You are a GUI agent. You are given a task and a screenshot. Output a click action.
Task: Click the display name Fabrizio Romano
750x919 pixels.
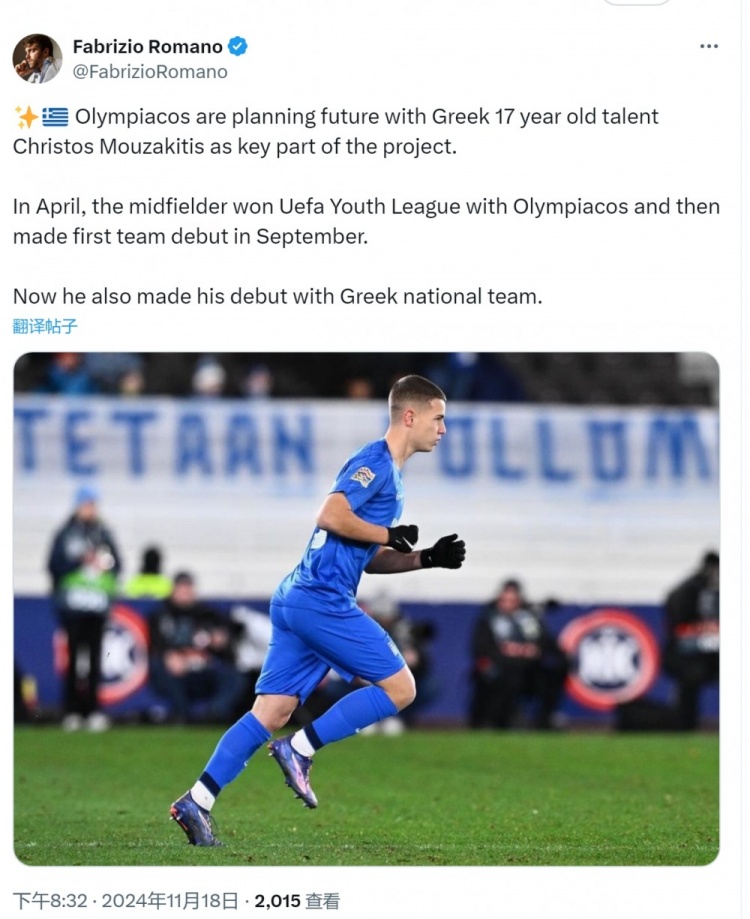[149, 46]
